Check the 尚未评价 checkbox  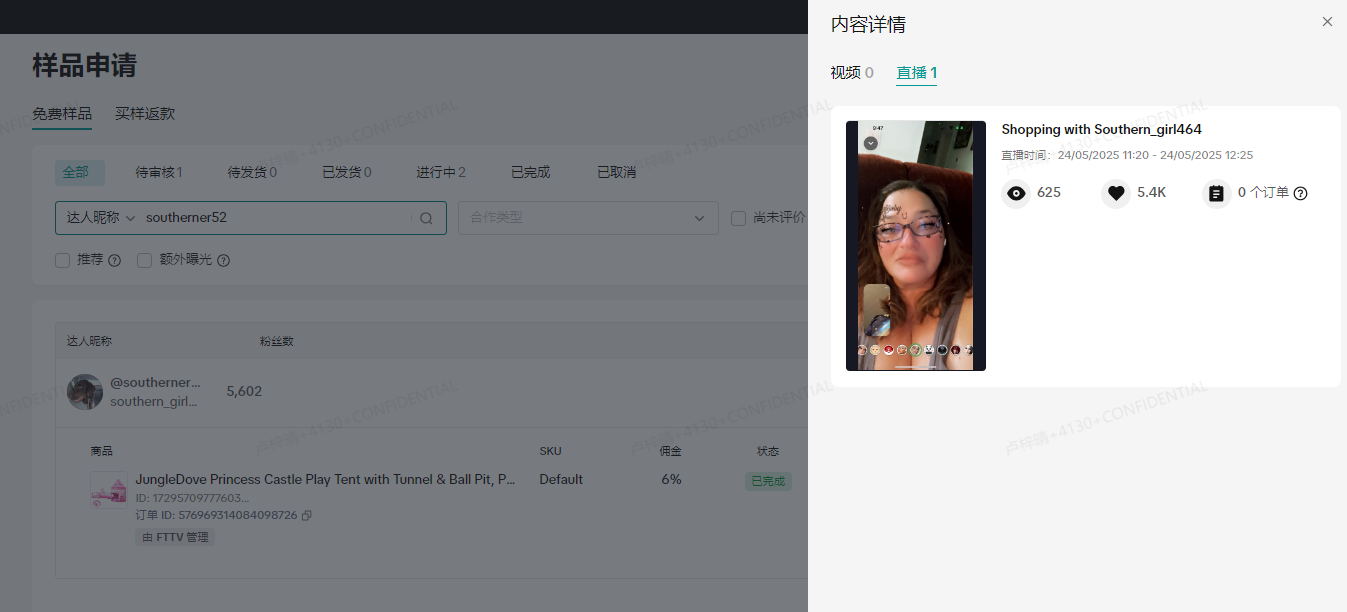738,218
